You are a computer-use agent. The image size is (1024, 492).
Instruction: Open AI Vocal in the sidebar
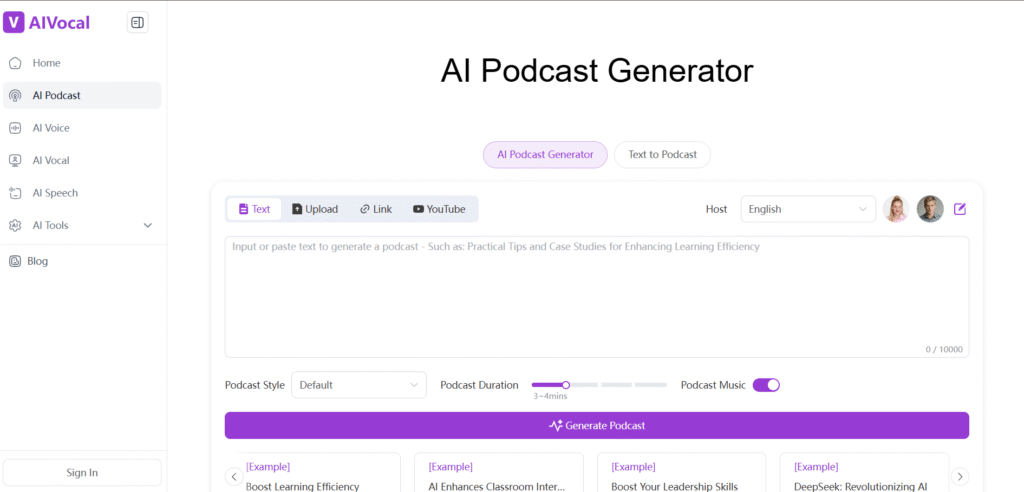click(82, 161)
